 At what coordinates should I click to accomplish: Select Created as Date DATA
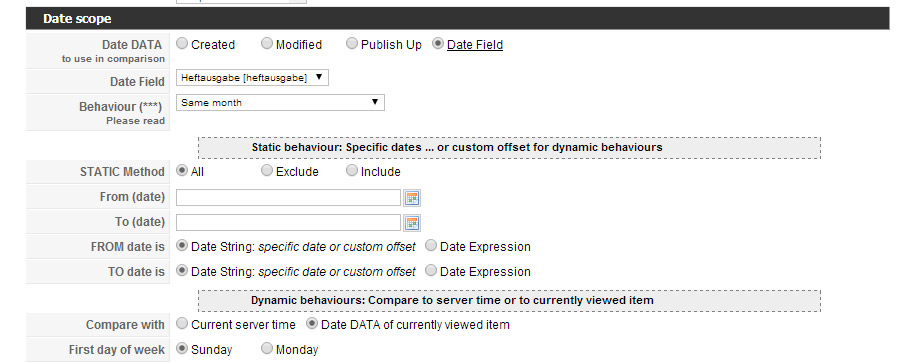pos(182,44)
